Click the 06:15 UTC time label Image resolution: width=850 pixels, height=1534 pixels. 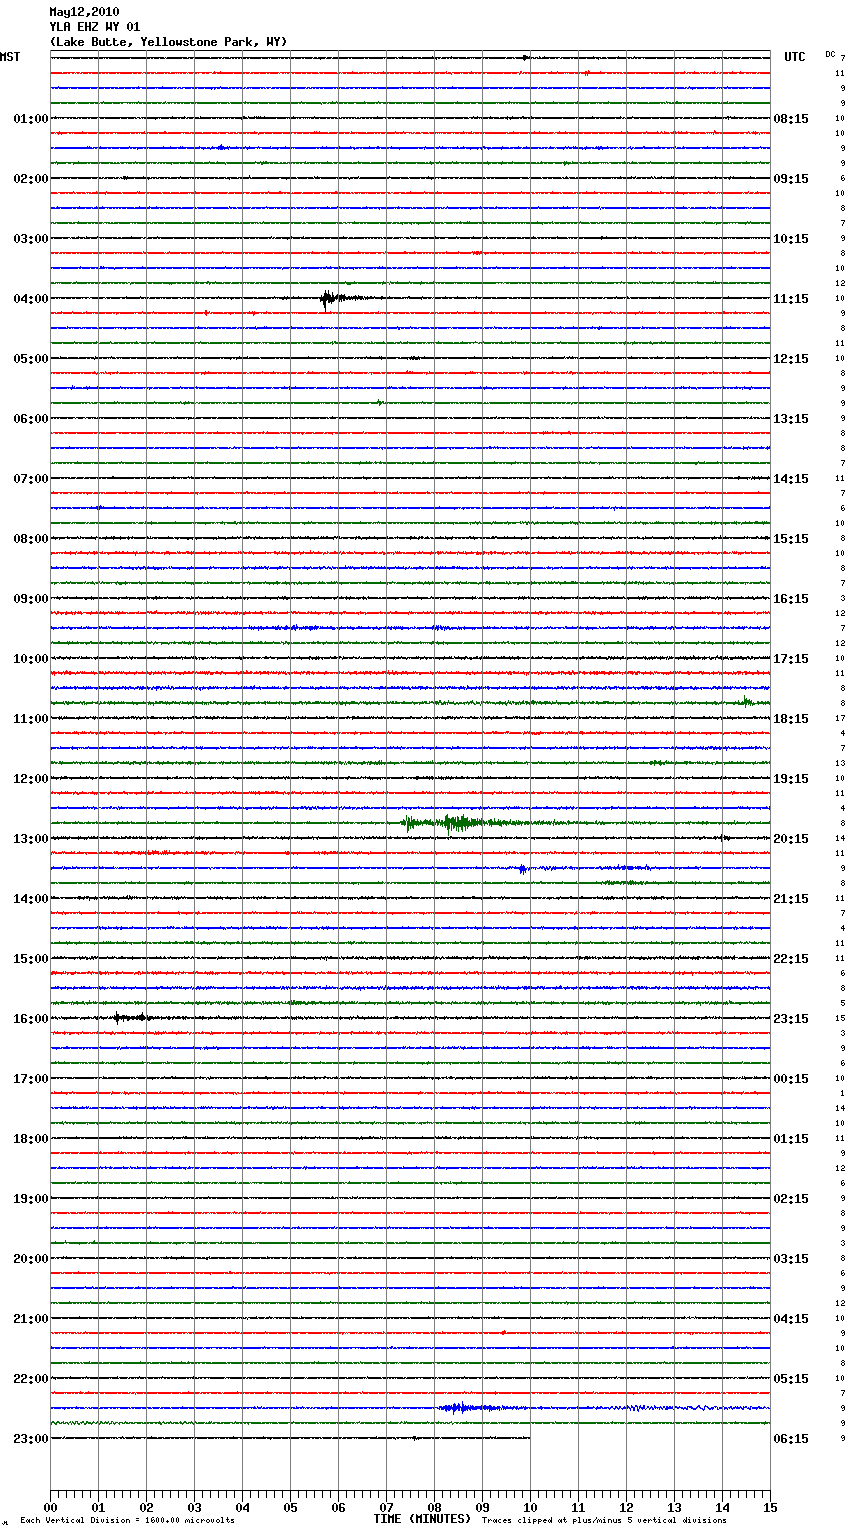point(791,1439)
